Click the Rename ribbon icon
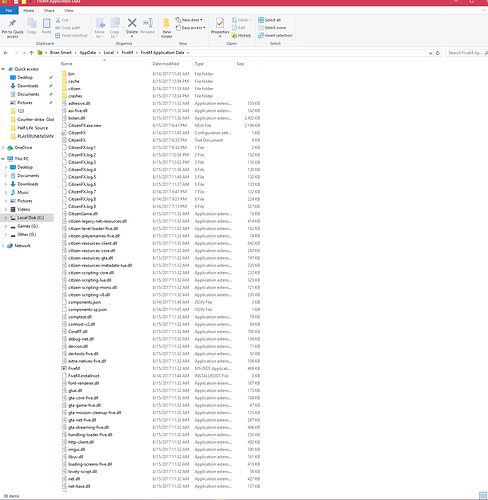Viewport: 488px width, 500px height. pyautogui.click(x=147, y=26)
